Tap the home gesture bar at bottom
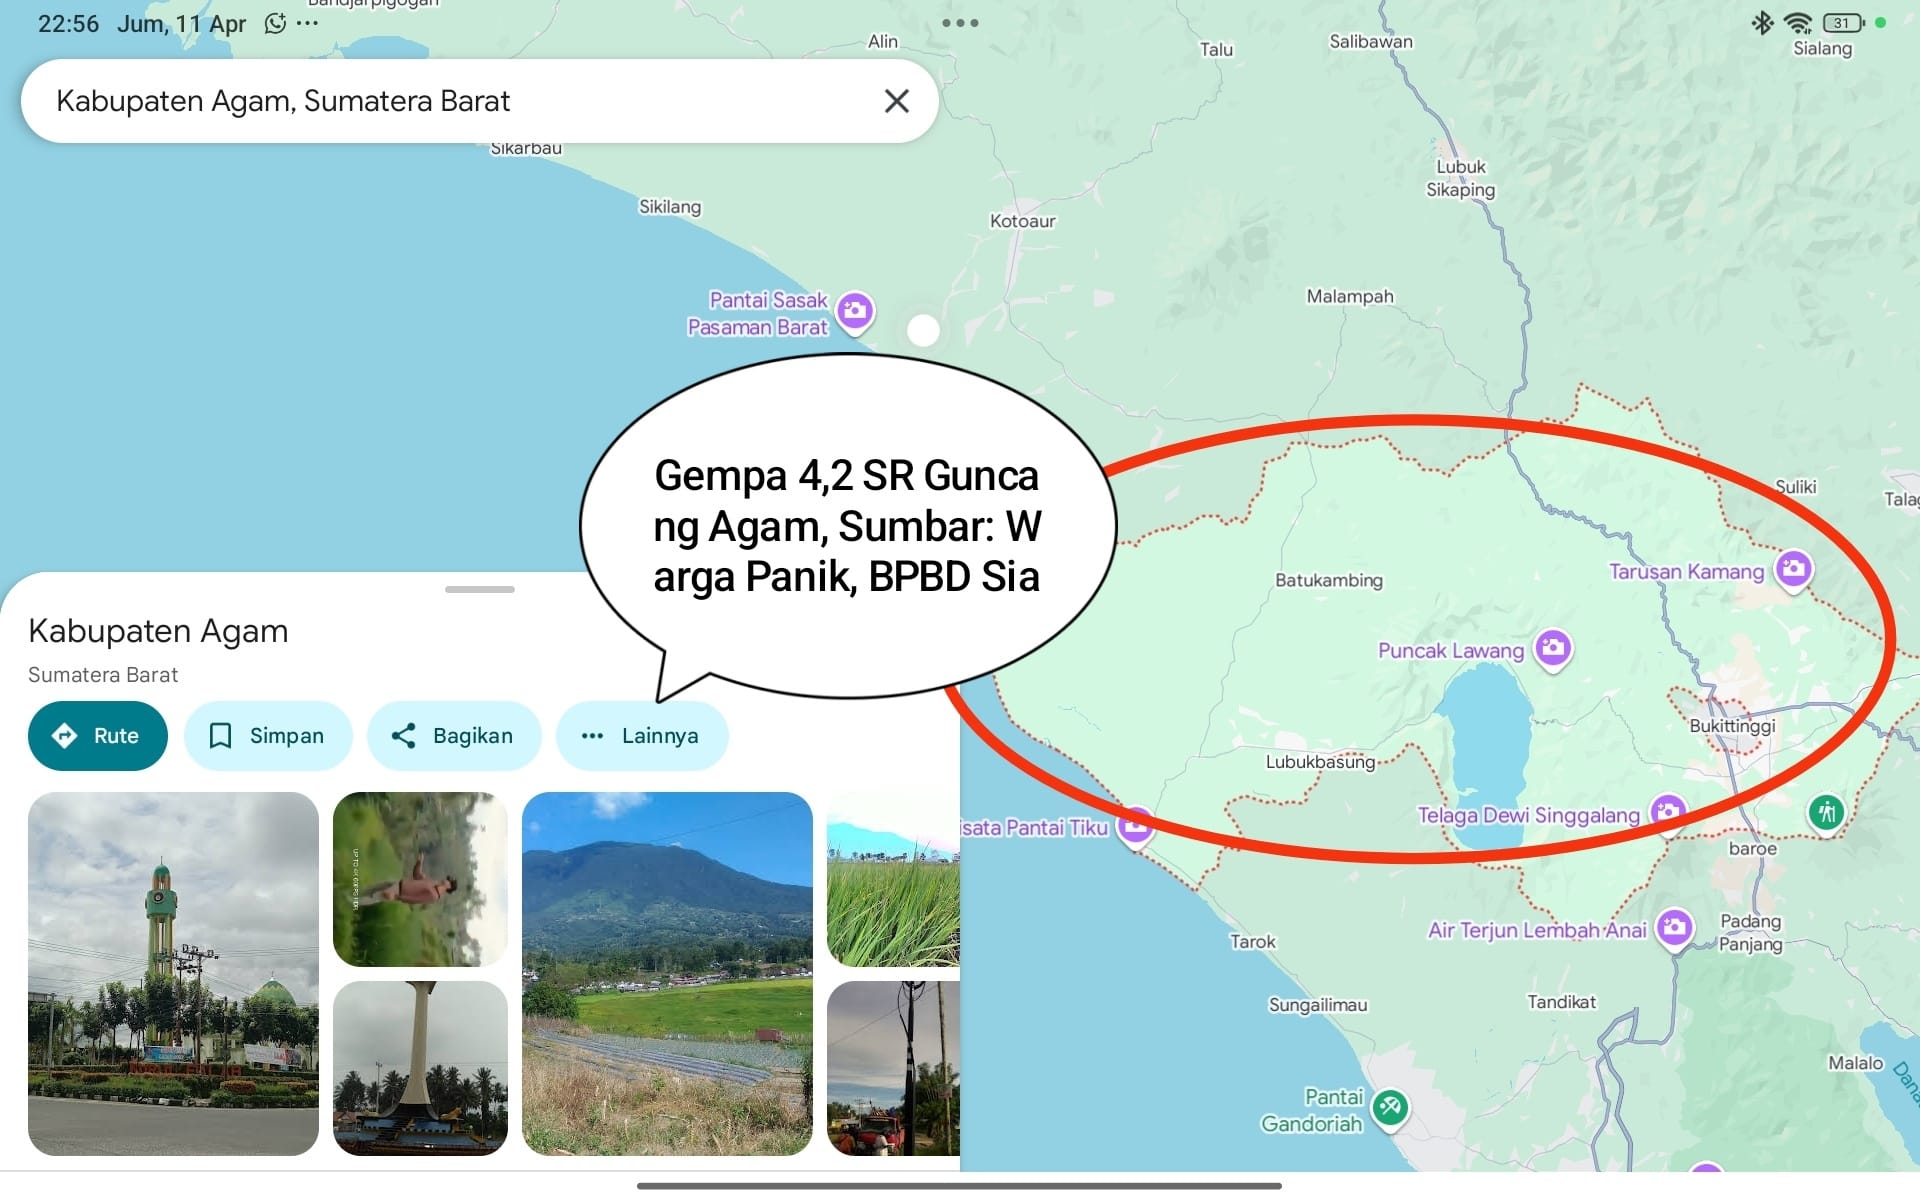The width and height of the screenshot is (1920, 1200). click(x=959, y=1186)
